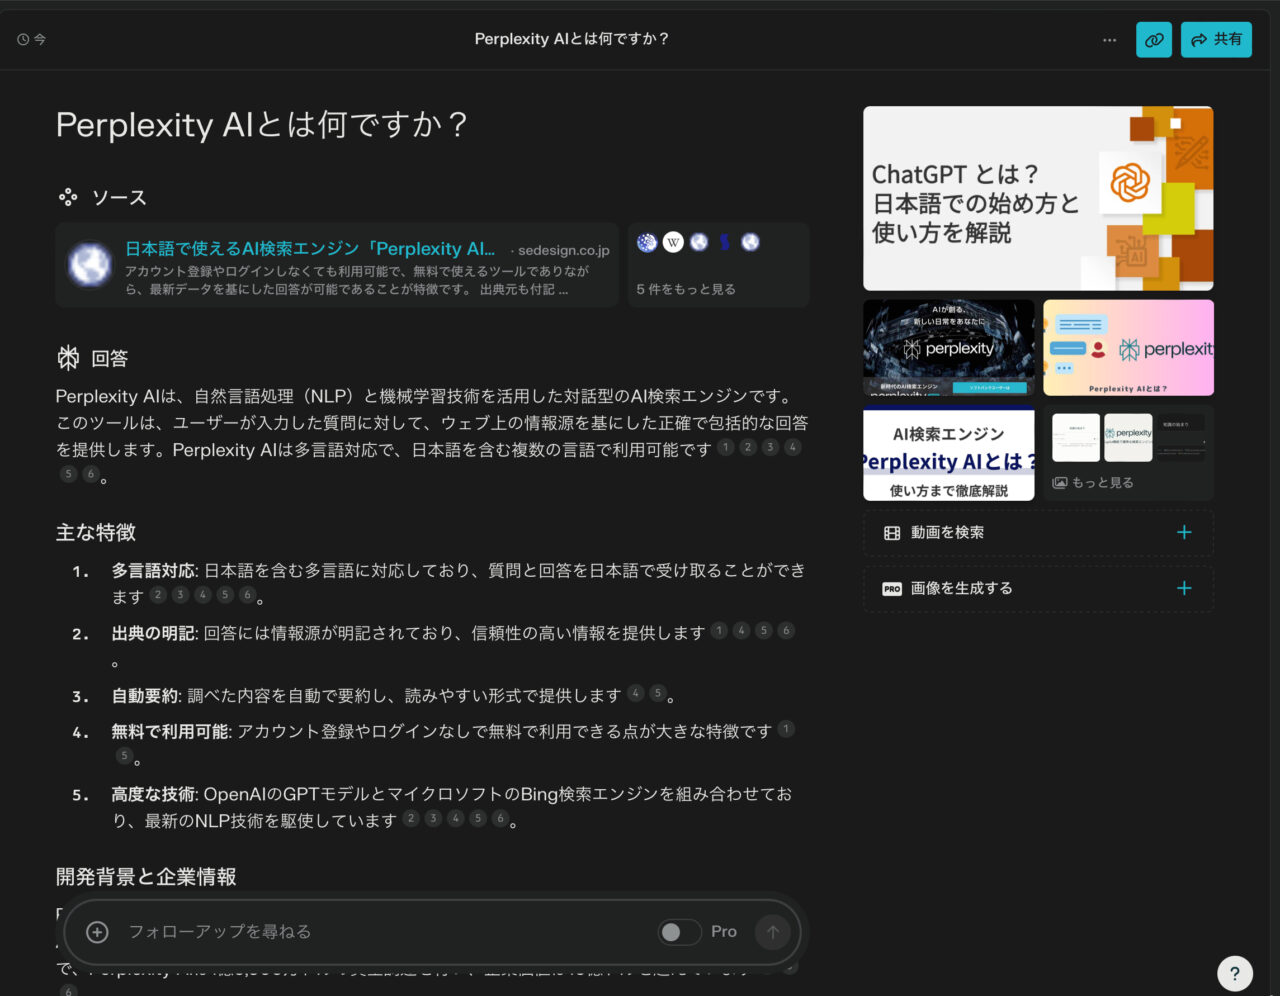Click the sources icon next to ソース
Viewport: 1280px width, 996px height.
point(68,197)
